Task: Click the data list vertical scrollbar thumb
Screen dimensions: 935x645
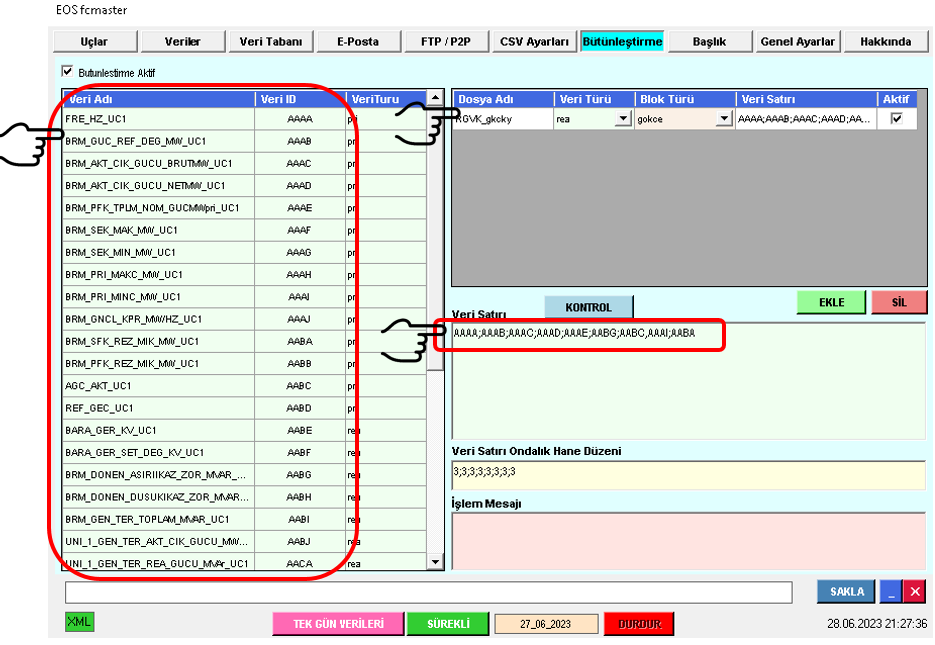Action: pos(435,237)
